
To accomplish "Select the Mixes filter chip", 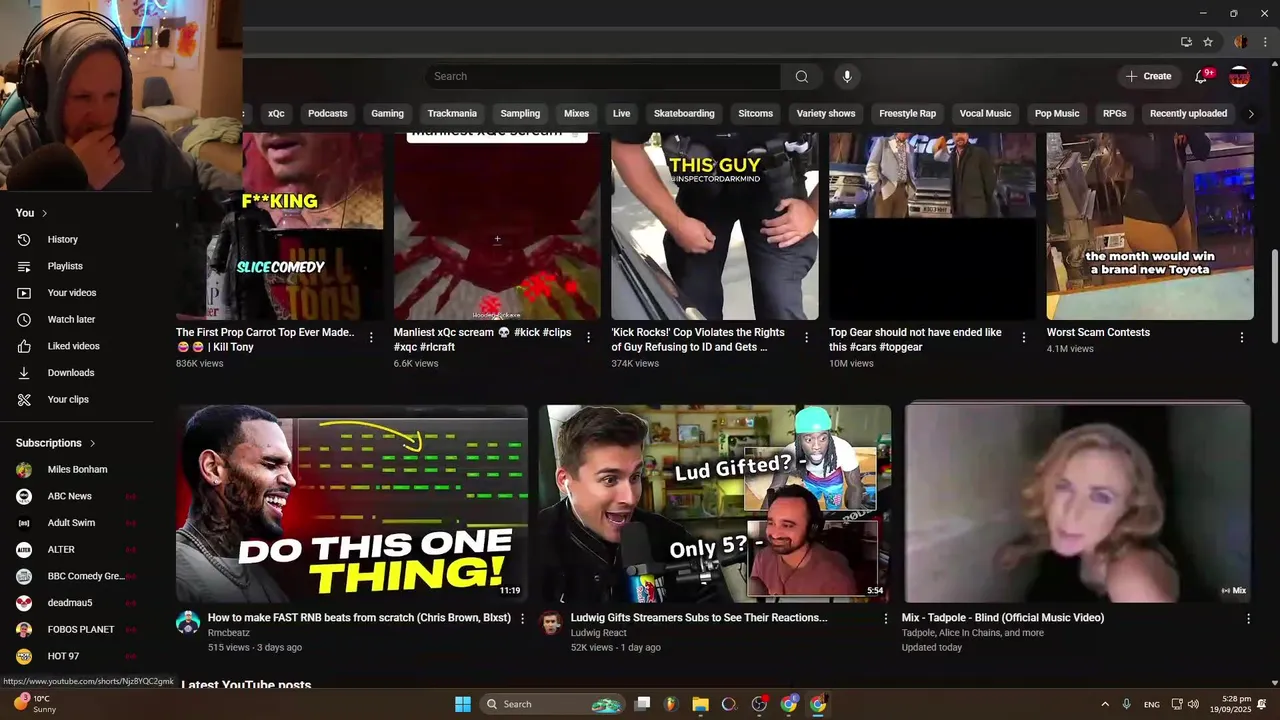I will pyautogui.click(x=577, y=113).
